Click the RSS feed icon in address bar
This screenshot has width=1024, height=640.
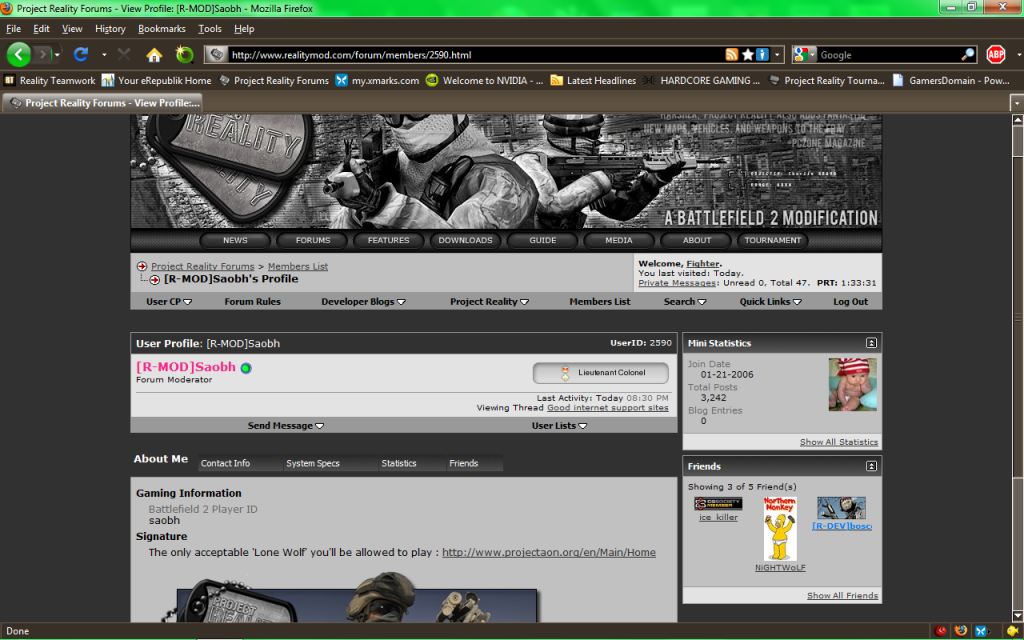[x=732, y=54]
